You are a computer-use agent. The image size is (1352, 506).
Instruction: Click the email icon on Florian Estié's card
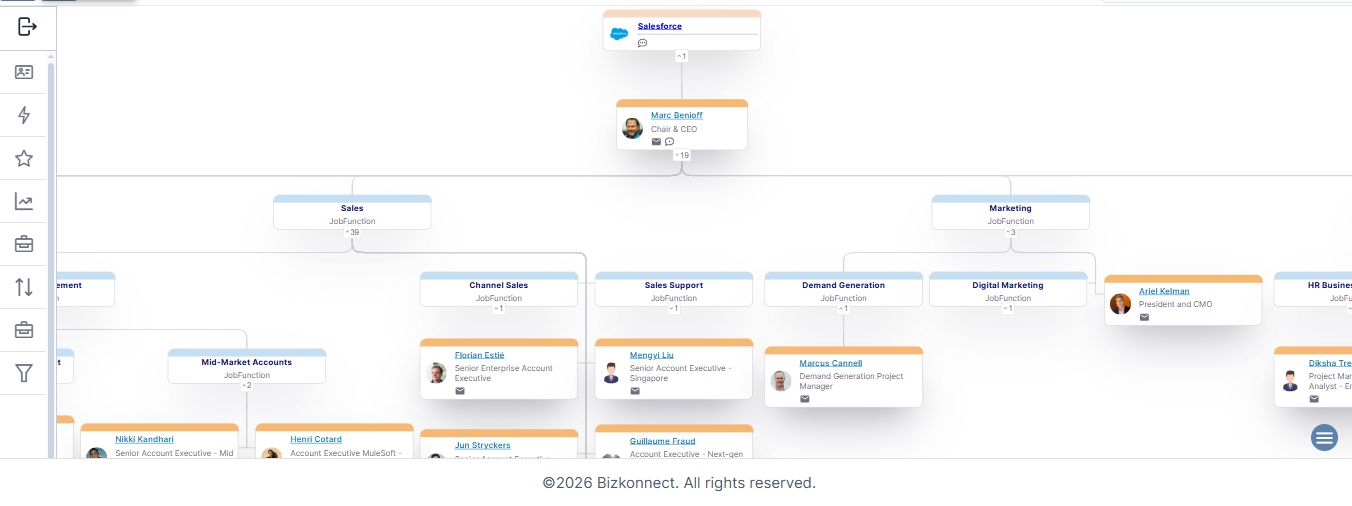pos(460,391)
